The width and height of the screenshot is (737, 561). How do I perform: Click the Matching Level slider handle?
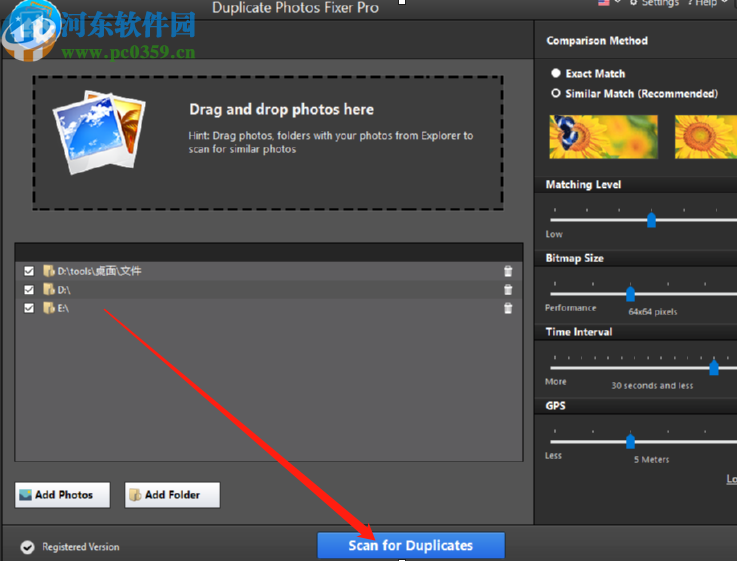coord(651,220)
